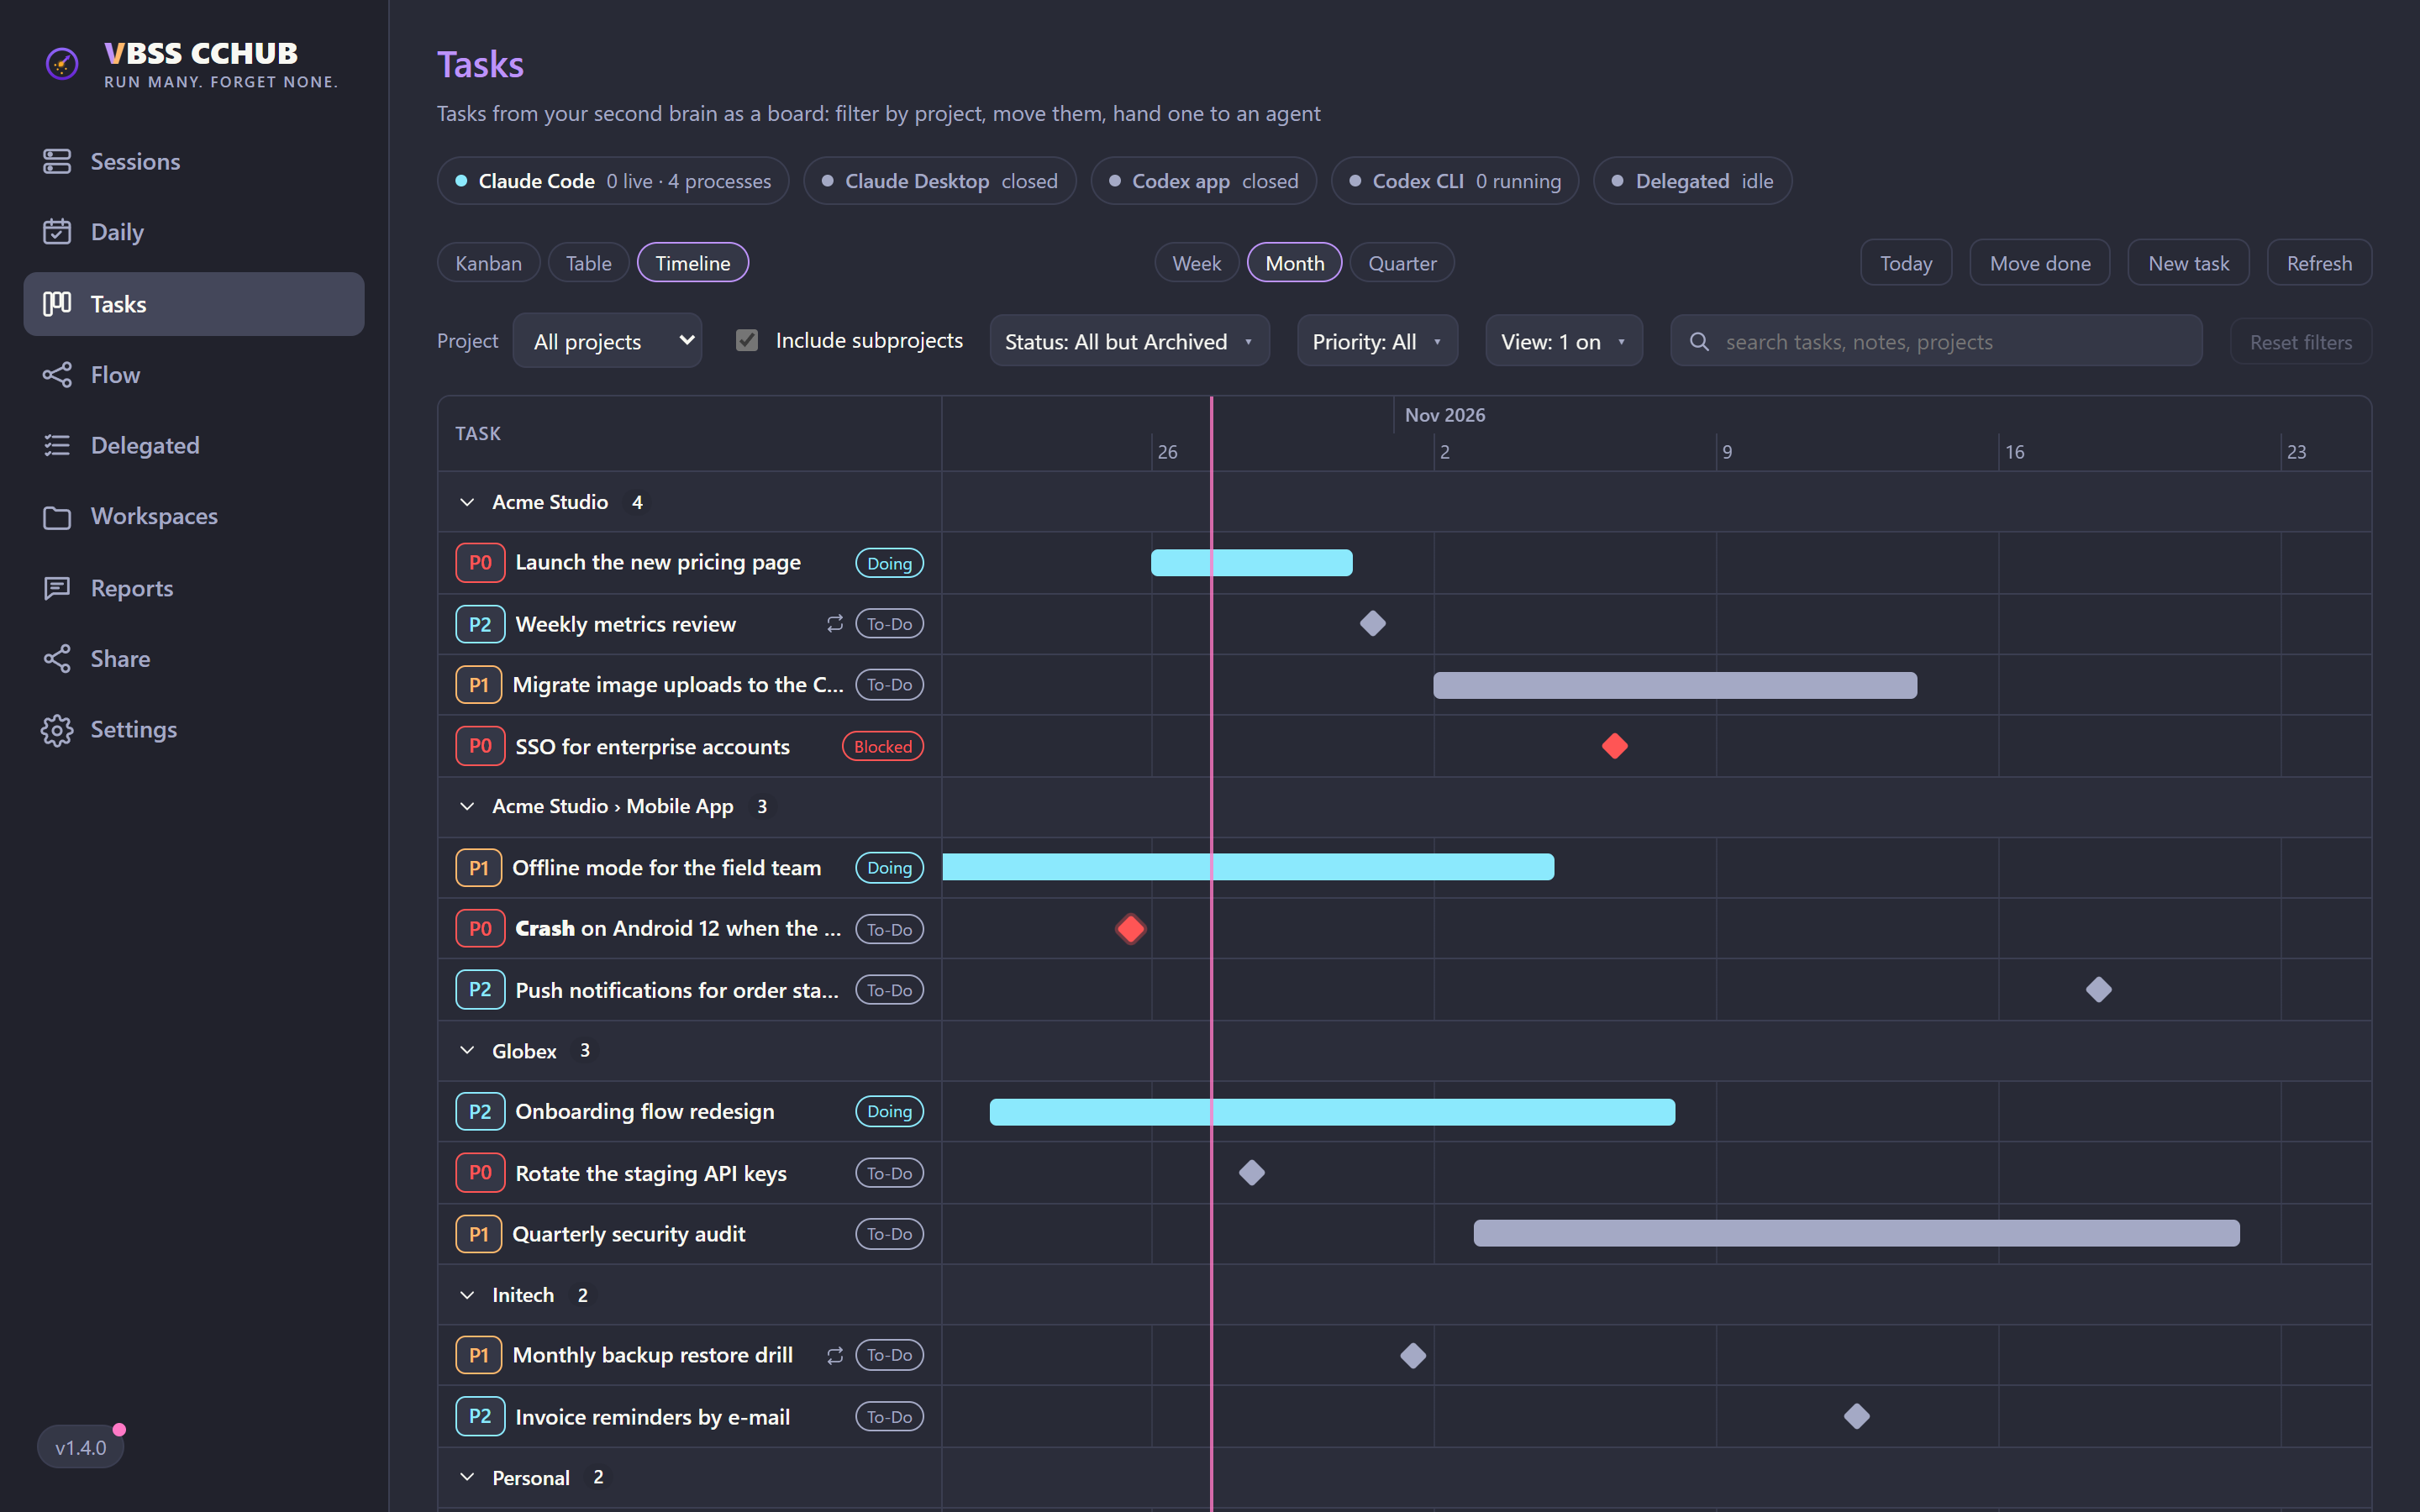Image resolution: width=2420 pixels, height=1512 pixels.
Task: Open the All projects dropdown
Action: (607, 341)
